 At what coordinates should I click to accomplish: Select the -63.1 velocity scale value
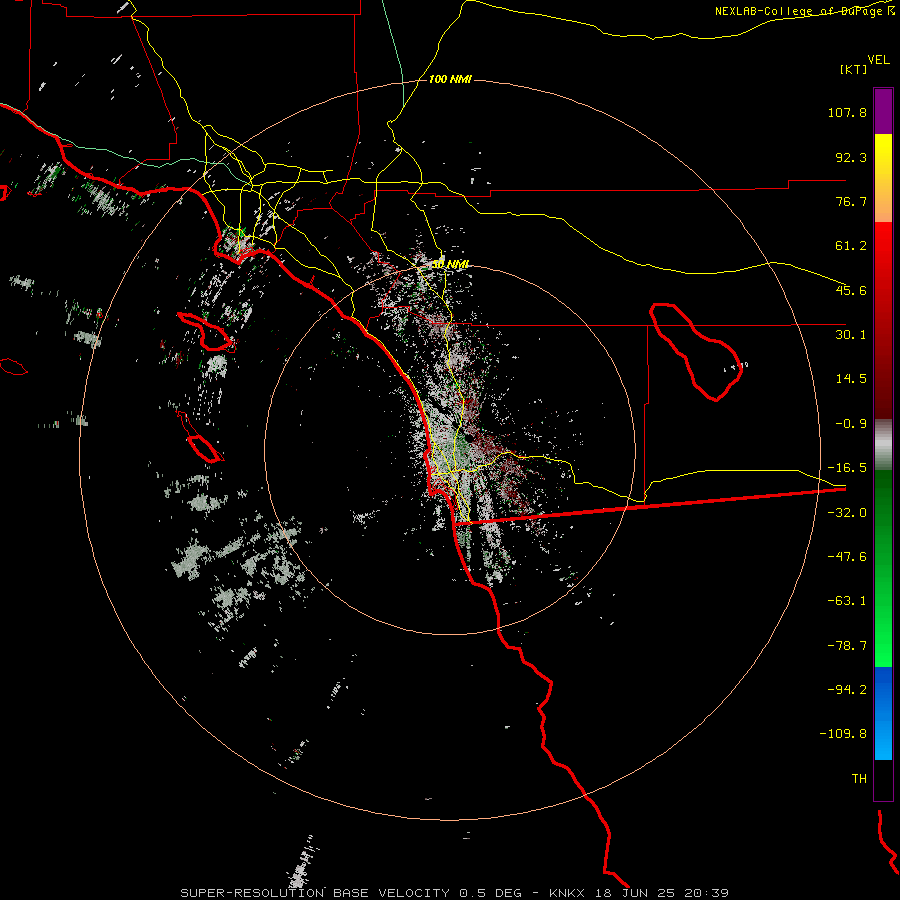tap(847, 601)
